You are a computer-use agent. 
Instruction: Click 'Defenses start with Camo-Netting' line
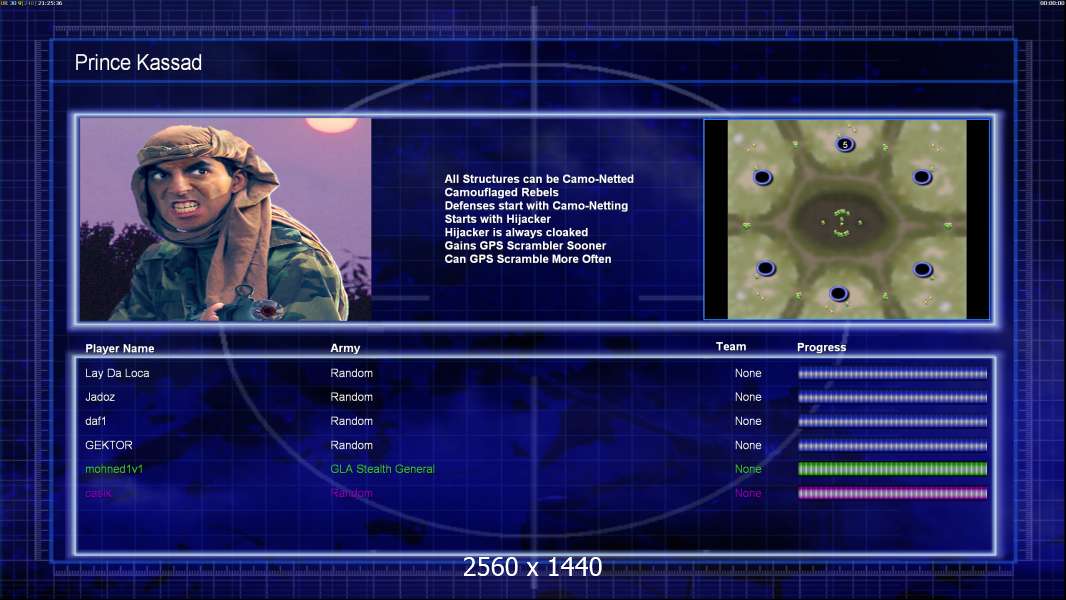click(x=536, y=205)
